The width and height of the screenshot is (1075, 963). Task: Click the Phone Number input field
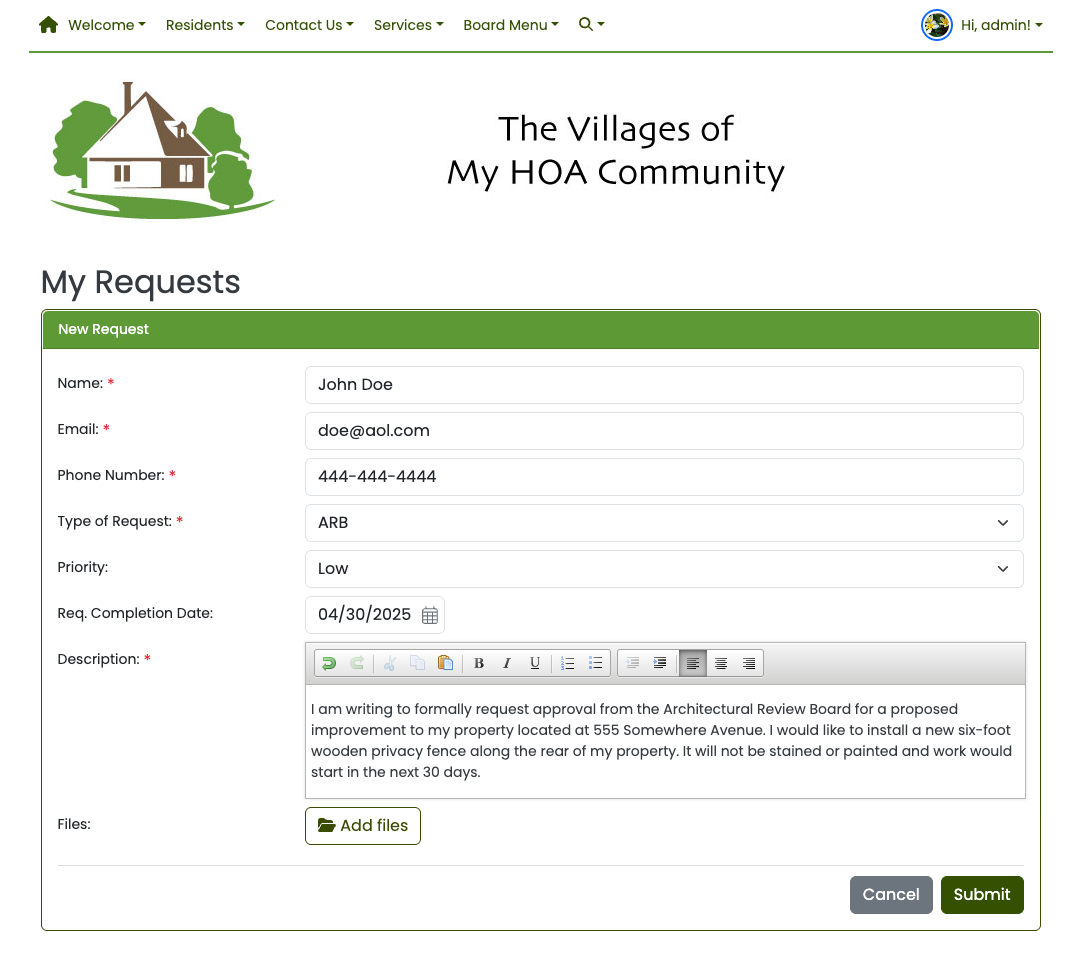(663, 477)
